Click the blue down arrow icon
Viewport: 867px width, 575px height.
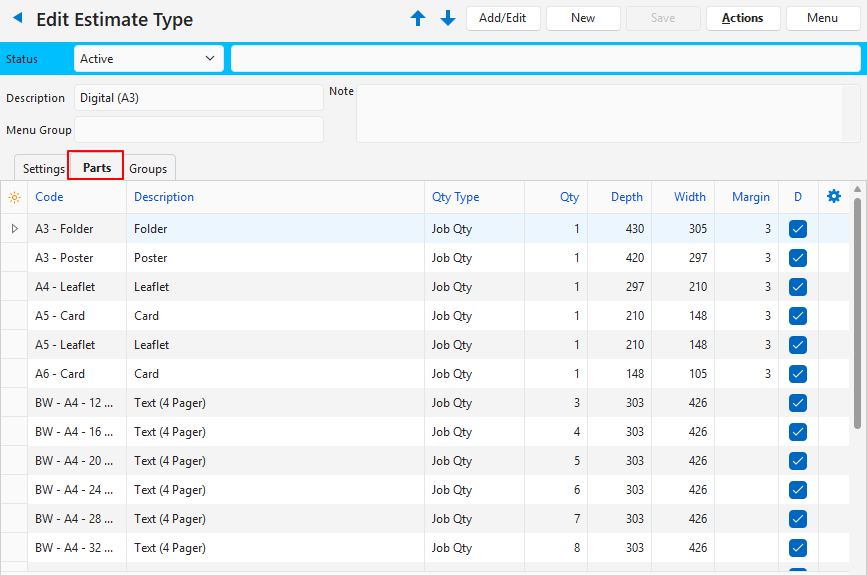pyautogui.click(x=448, y=18)
